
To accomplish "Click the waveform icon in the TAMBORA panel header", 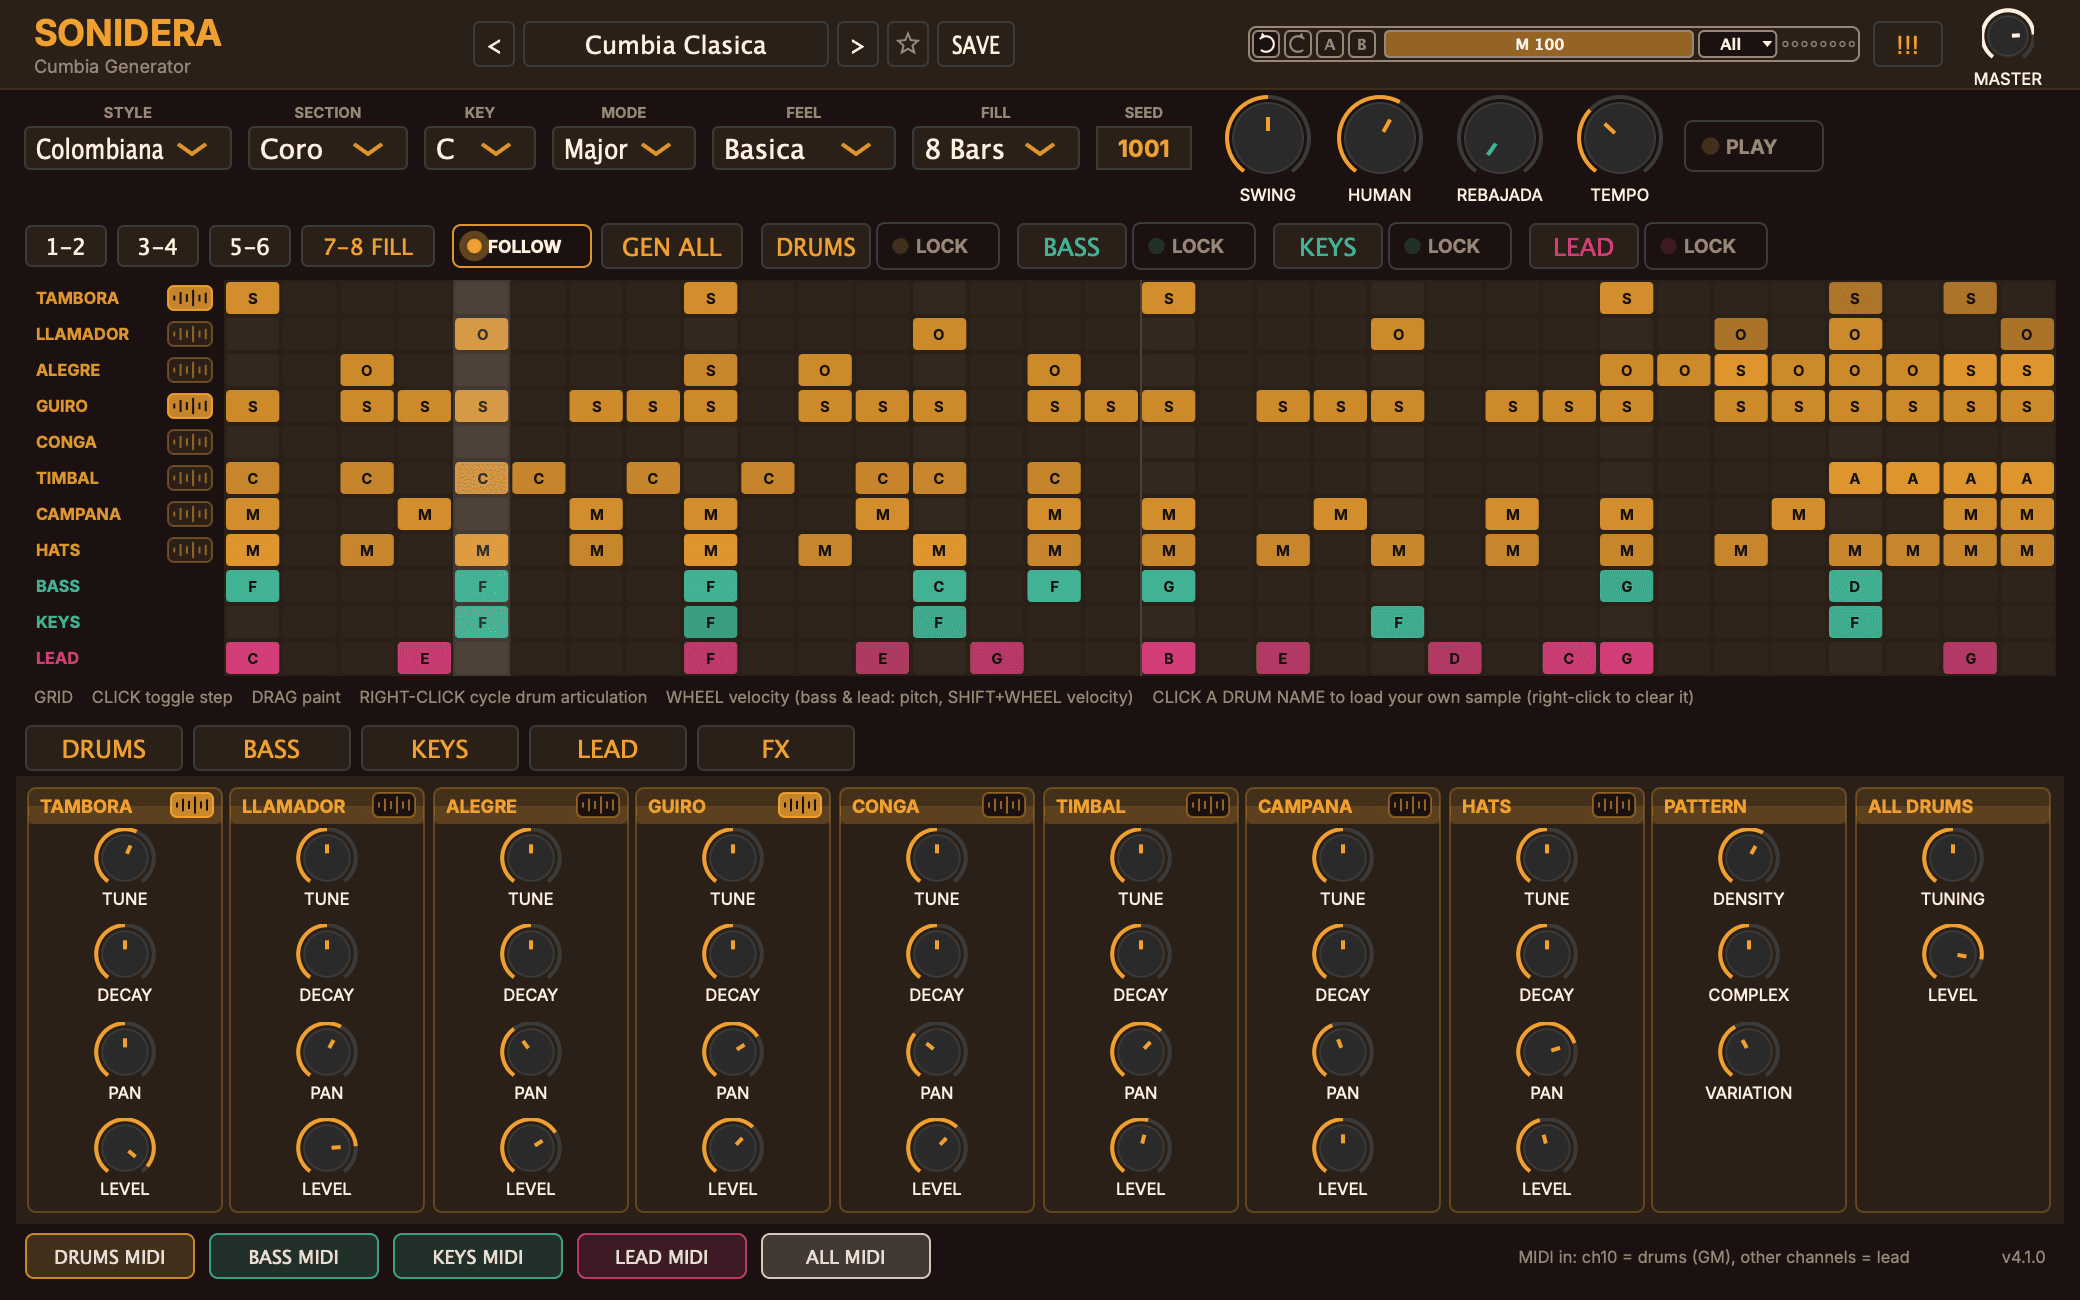I will tap(192, 805).
